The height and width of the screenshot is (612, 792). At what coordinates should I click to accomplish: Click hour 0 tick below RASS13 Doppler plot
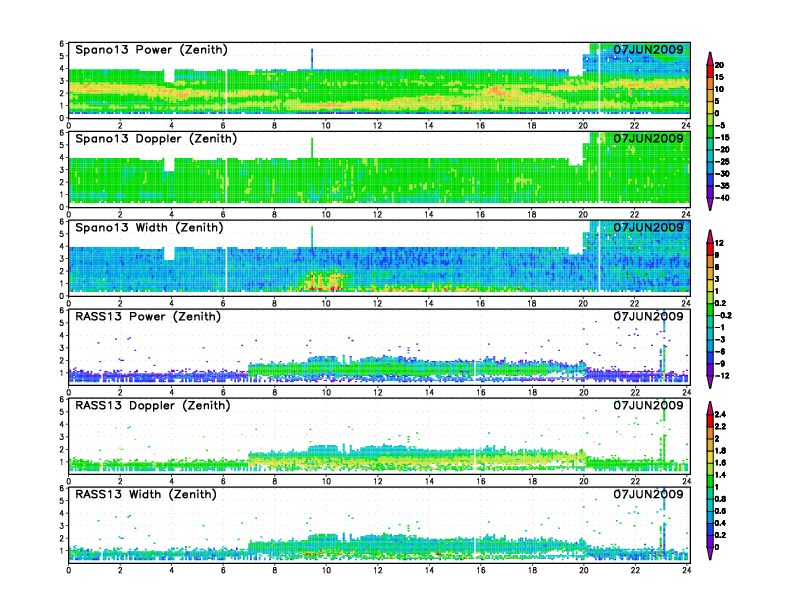[x=68, y=482]
